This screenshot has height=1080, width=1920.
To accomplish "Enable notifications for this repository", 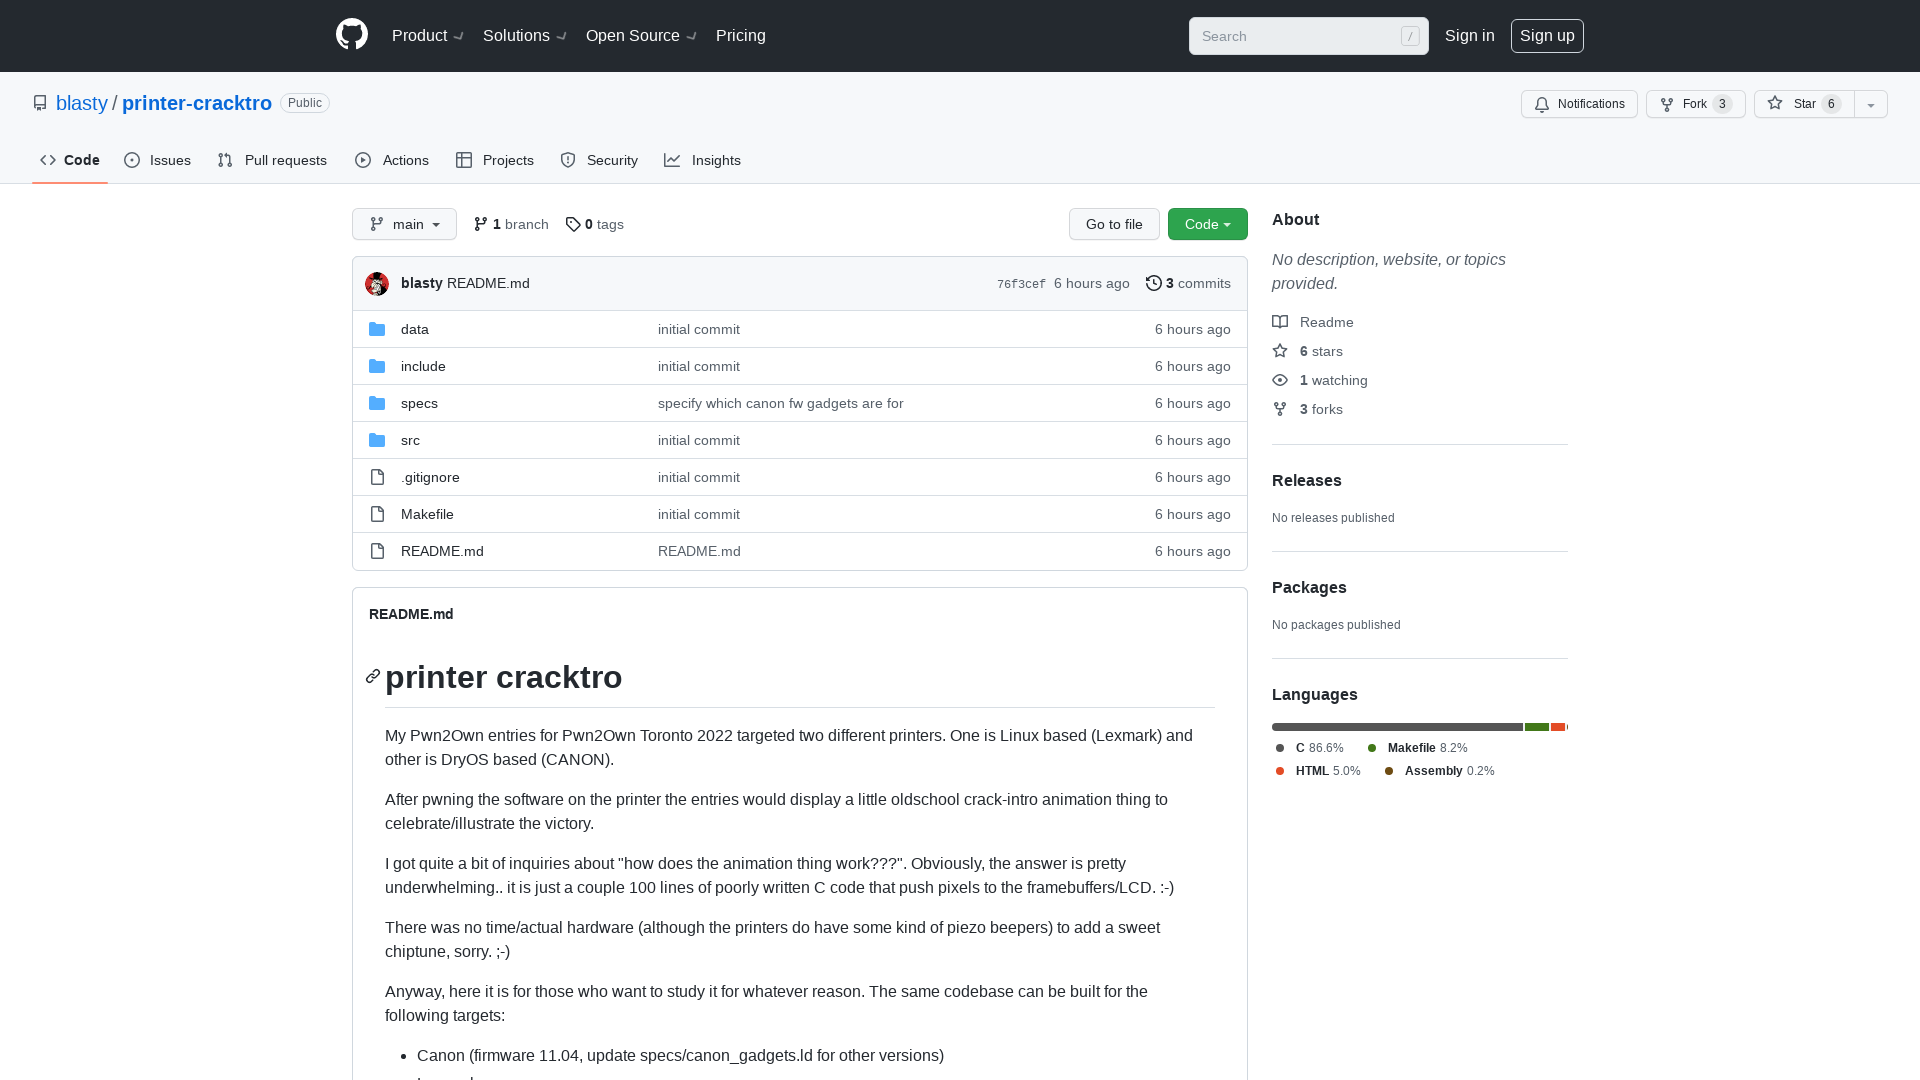I will [1579, 104].
